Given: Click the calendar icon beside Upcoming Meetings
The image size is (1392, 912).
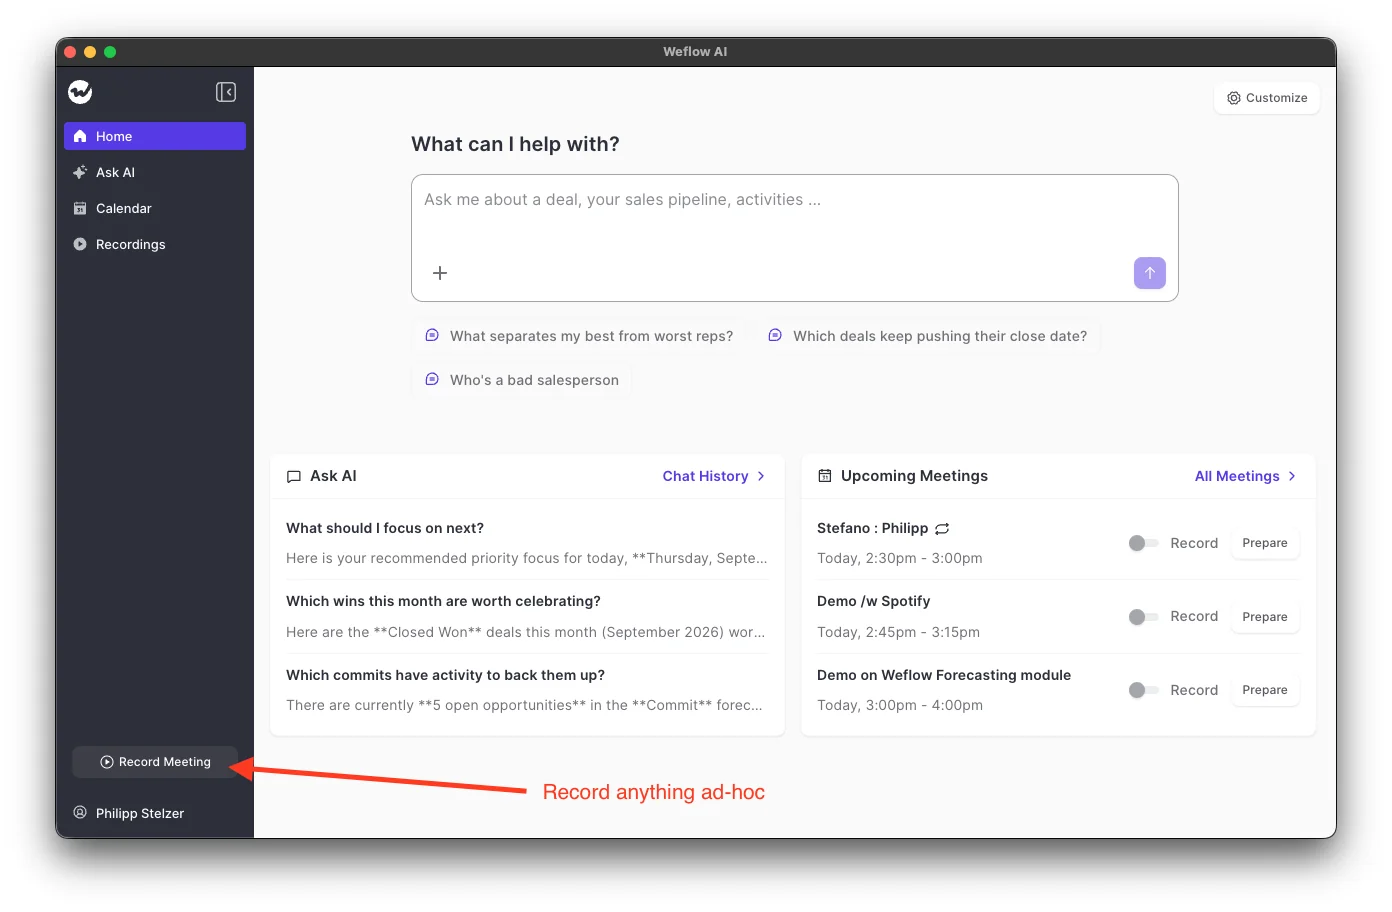Looking at the screenshot, I should (825, 476).
